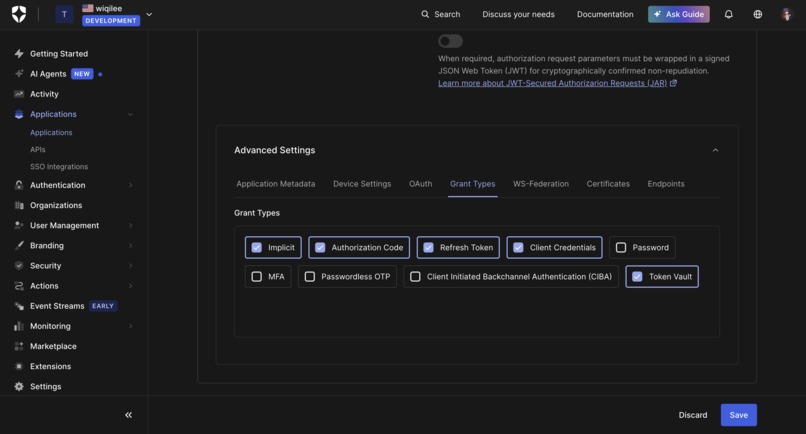806x434 pixels.
Task: Collapse the Advanced Settings section
Action: coord(715,150)
